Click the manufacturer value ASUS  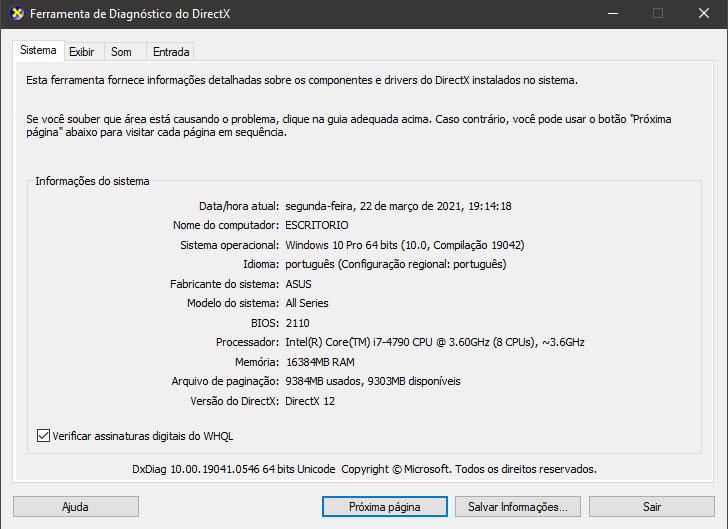(299, 284)
